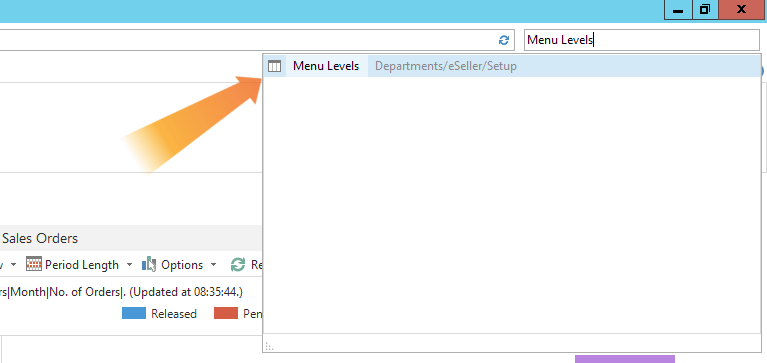Click the table icon beside Menu Levels result
The height and width of the screenshot is (363, 767).
tap(275, 66)
